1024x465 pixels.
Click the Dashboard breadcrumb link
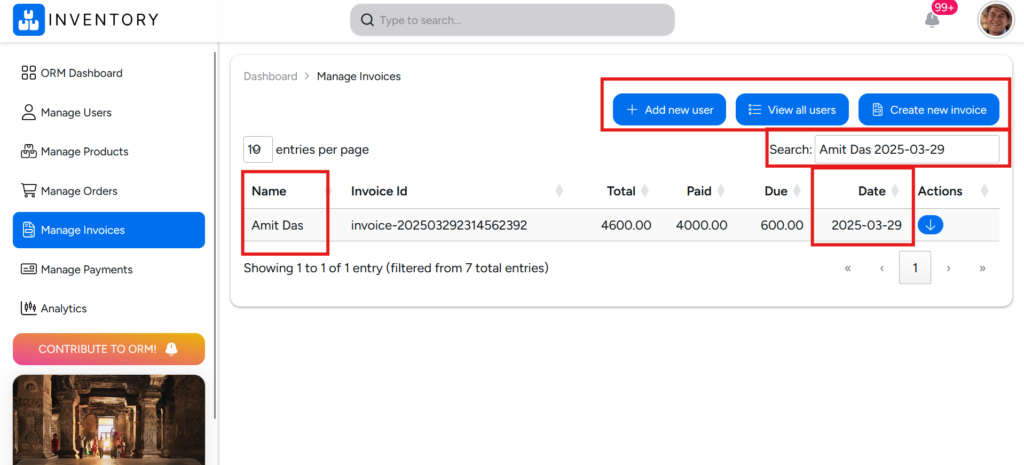(x=270, y=76)
